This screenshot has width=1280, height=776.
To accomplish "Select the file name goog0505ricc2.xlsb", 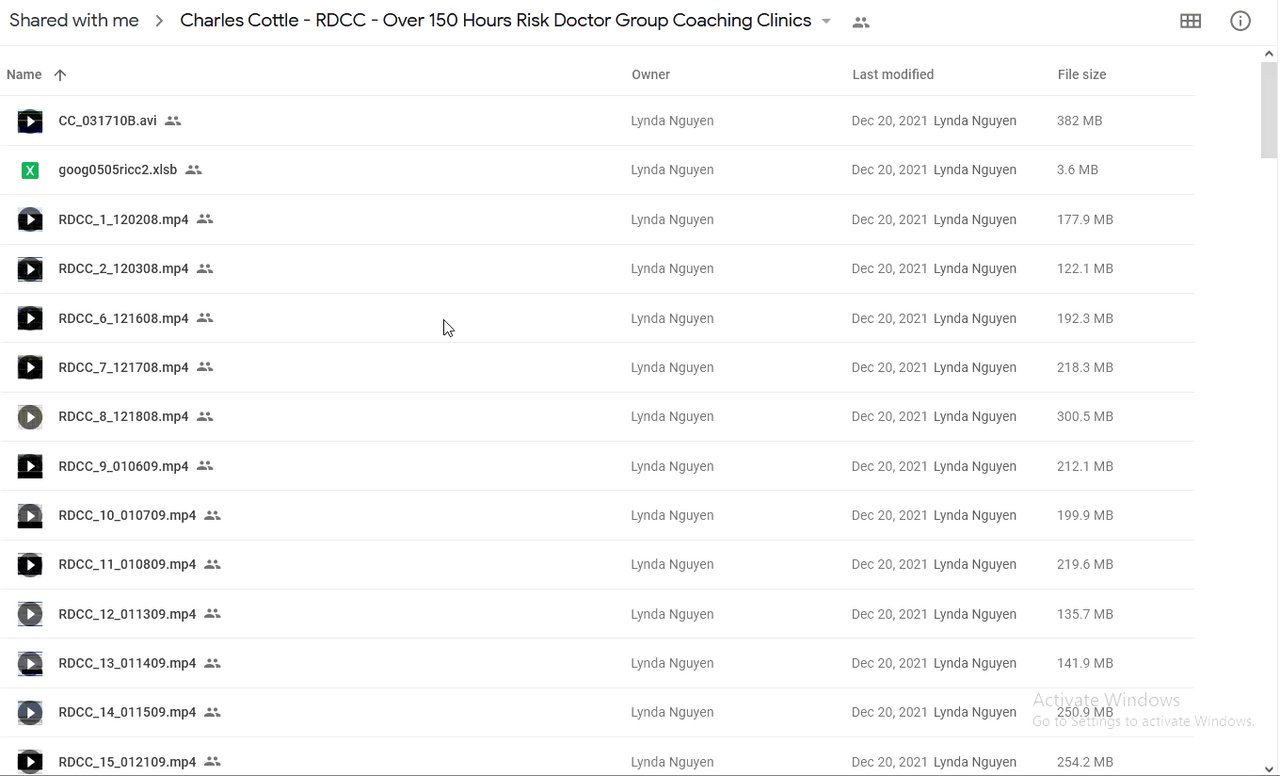I will point(118,170).
